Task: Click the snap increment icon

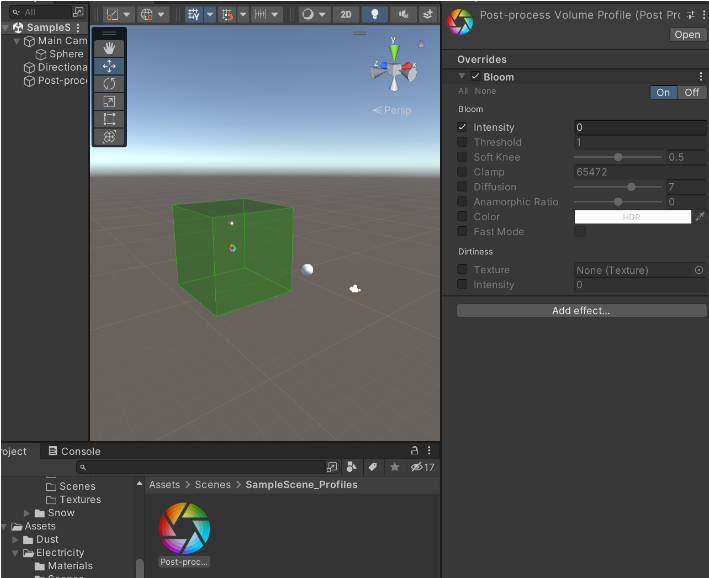Action: click(227, 14)
